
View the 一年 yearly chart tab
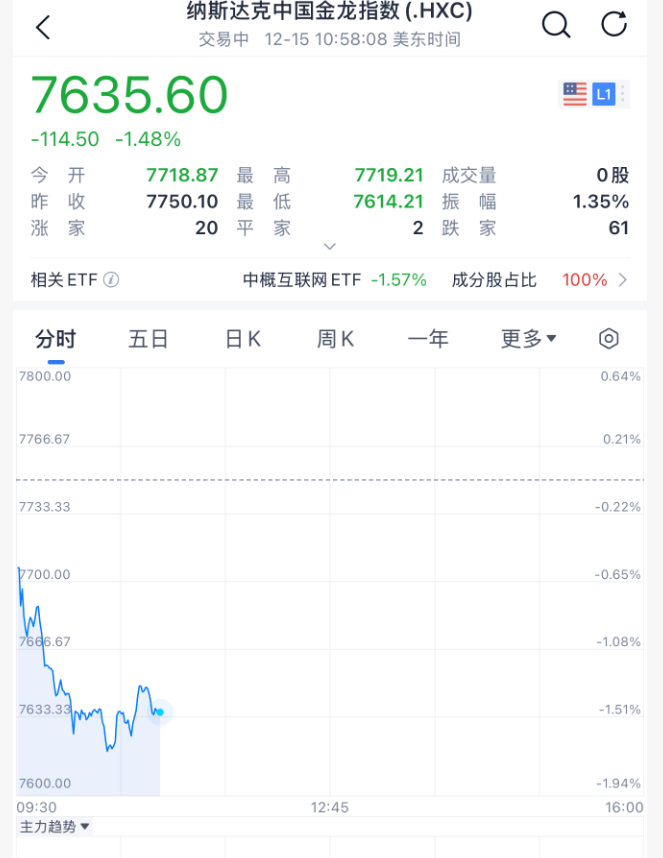428,339
